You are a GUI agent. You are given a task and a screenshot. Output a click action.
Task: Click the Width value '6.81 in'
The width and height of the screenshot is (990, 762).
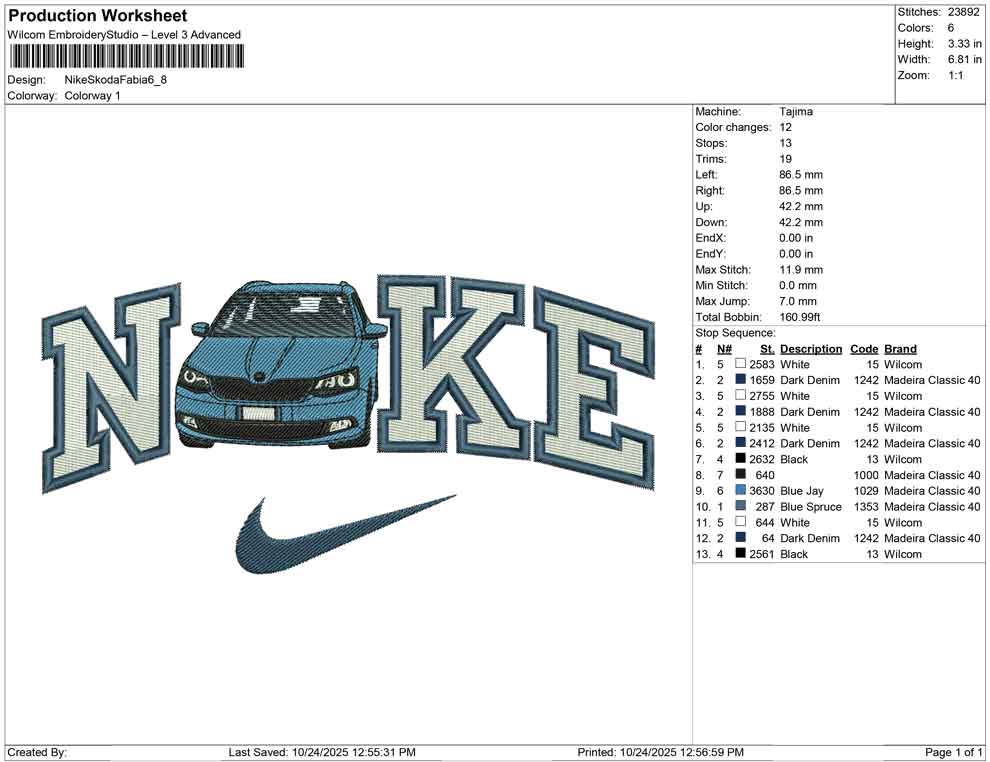tap(964, 59)
